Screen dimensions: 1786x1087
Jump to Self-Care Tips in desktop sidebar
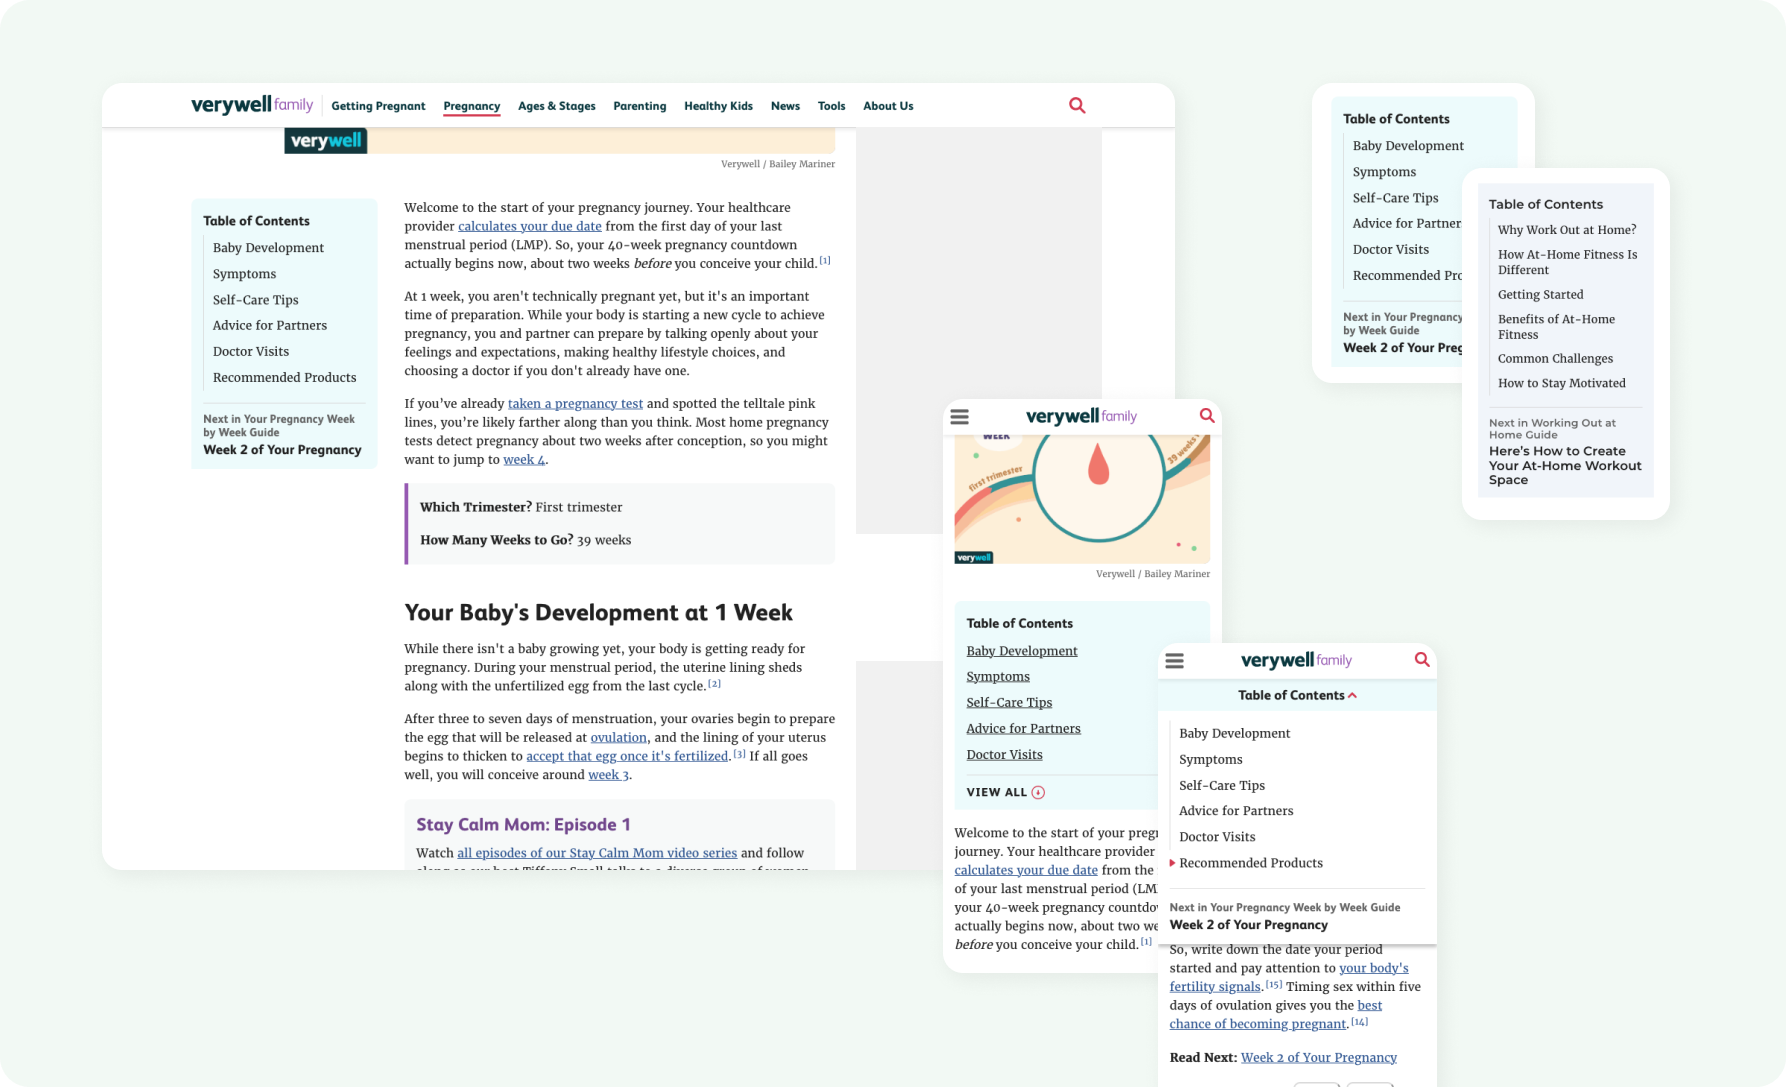point(255,300)
